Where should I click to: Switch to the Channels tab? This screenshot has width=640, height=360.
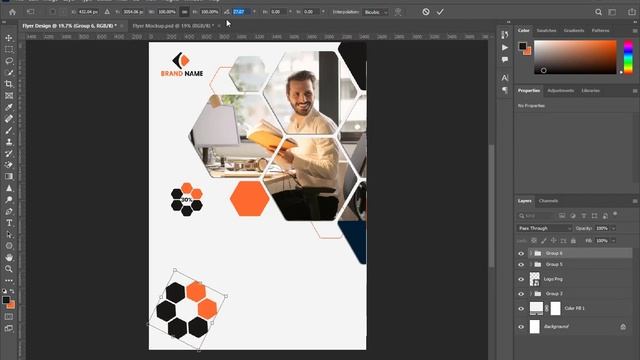(548, 201)
